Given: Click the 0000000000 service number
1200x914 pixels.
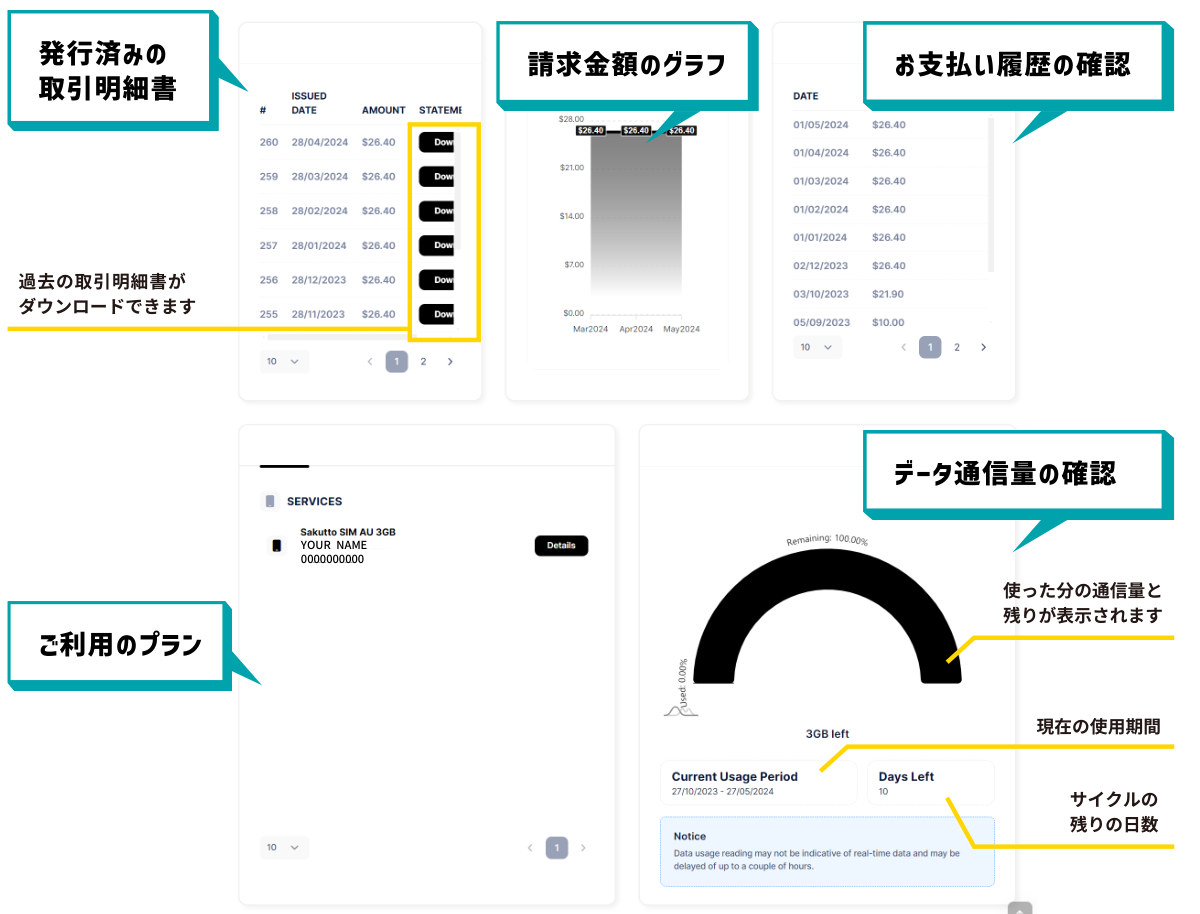Looking at the screenshot, I should click(x=332, y=559).
